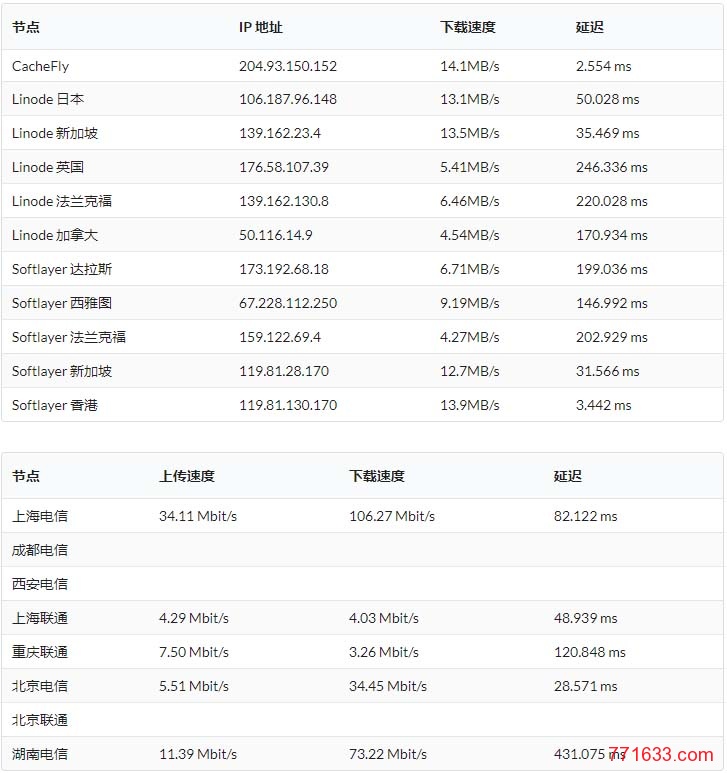The image size is (727, 773).
Task: Click the 48.939 ms latency cell
Action: coord(585,618)
